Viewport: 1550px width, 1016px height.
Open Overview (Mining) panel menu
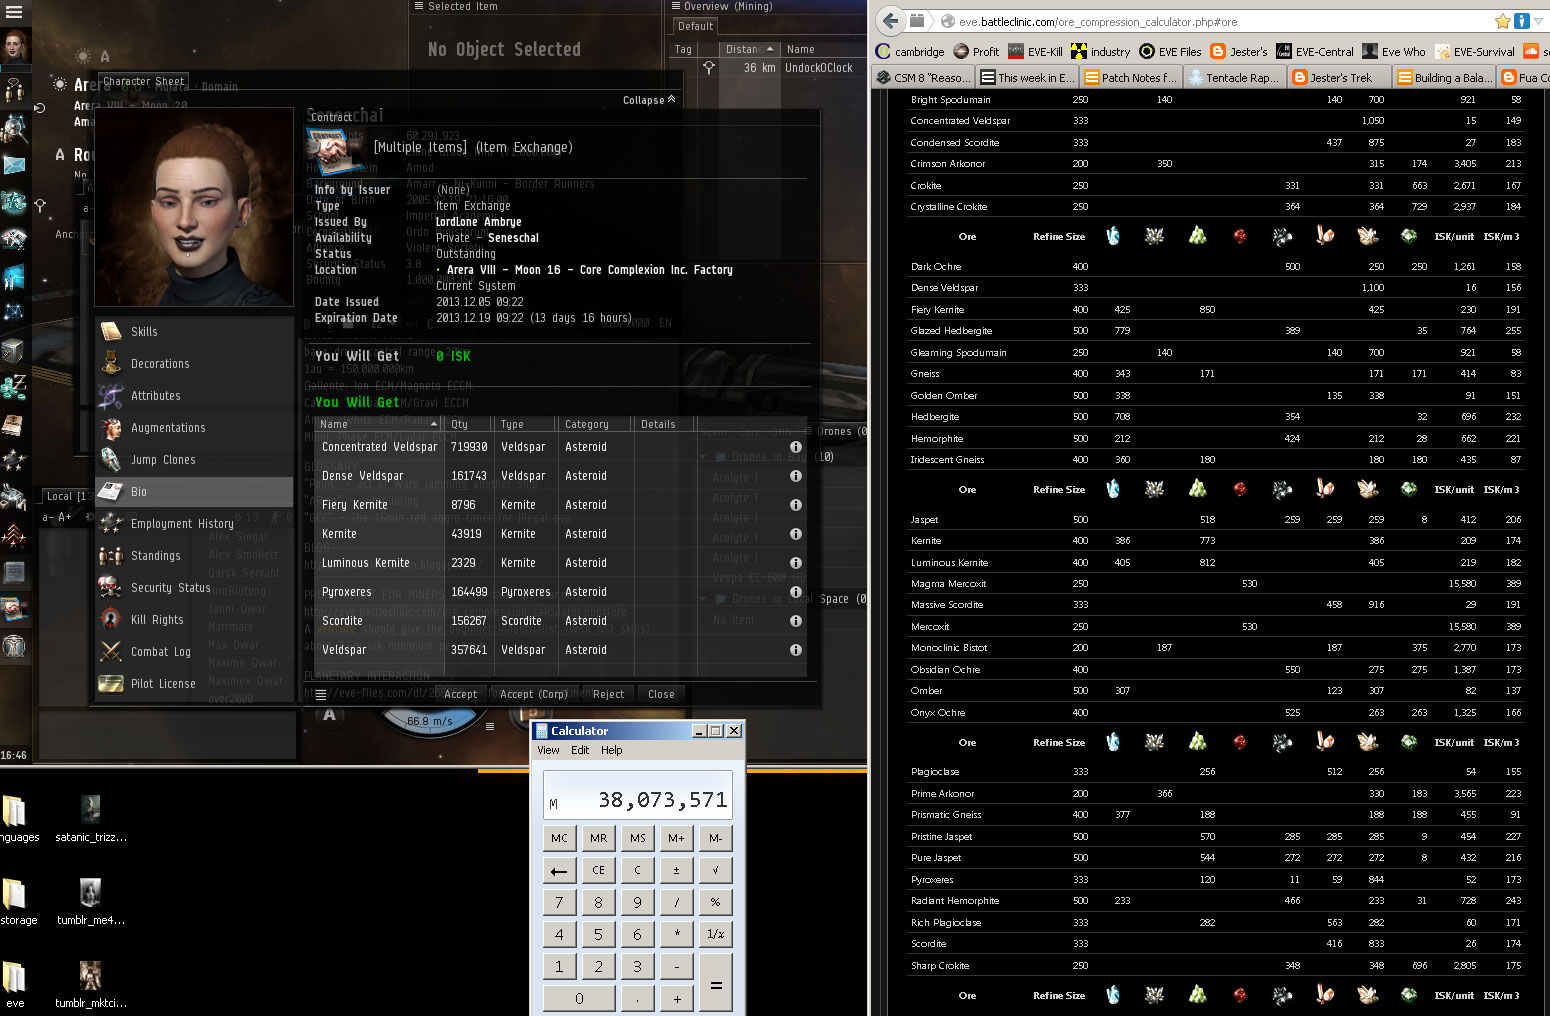677,6
